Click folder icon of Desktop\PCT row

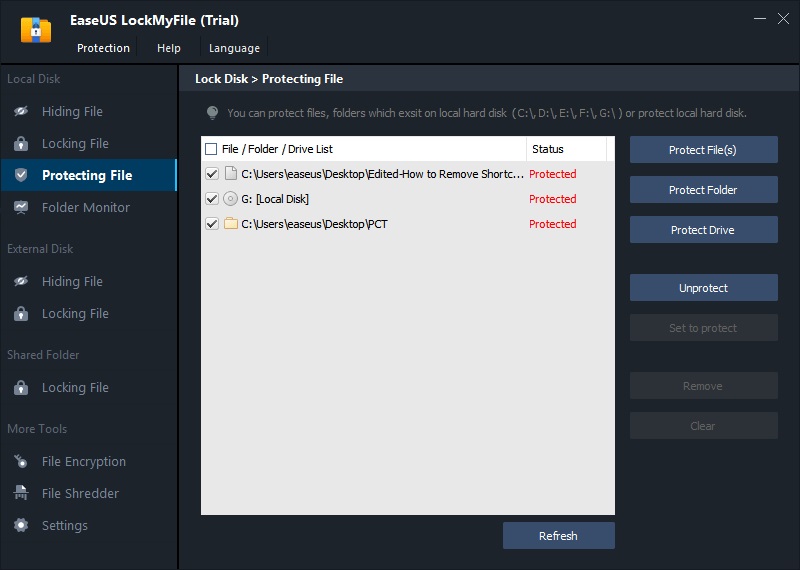coord(231,224)
